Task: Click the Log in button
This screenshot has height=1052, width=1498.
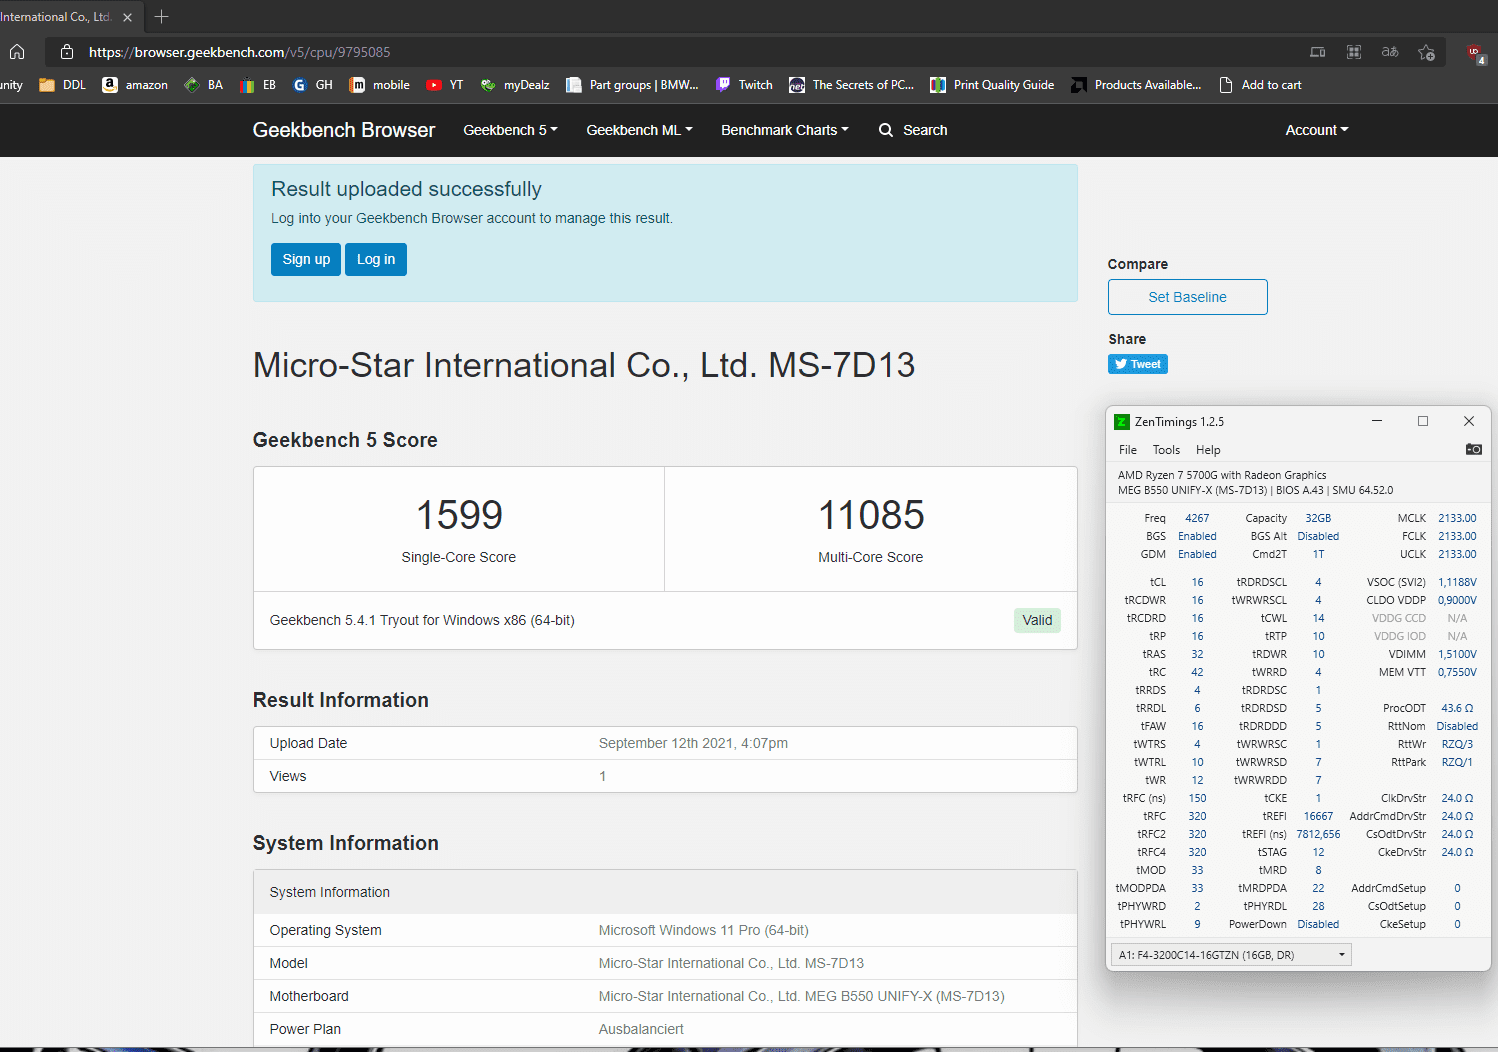Action: click(x=376, y=259)
